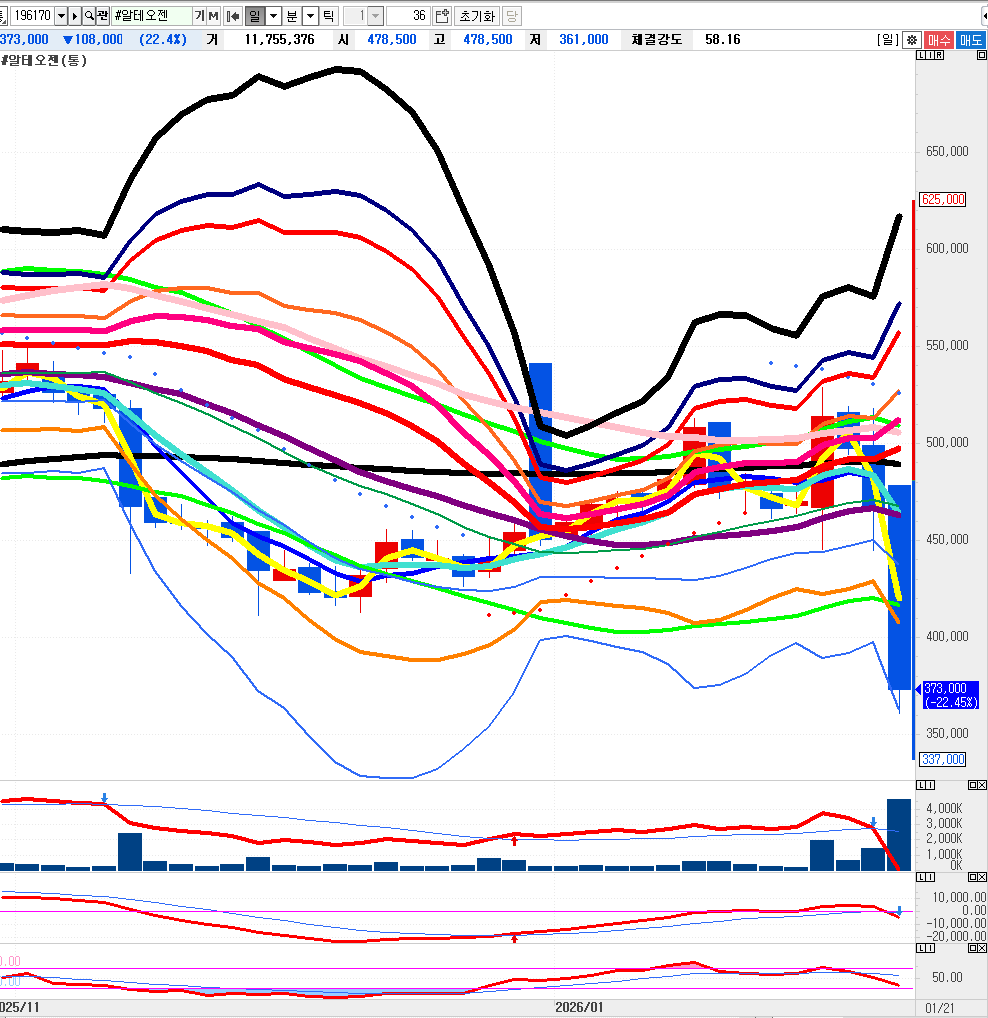Open chart settings gear icon
Screen dimensions: 988x1018
click(911, 40)
